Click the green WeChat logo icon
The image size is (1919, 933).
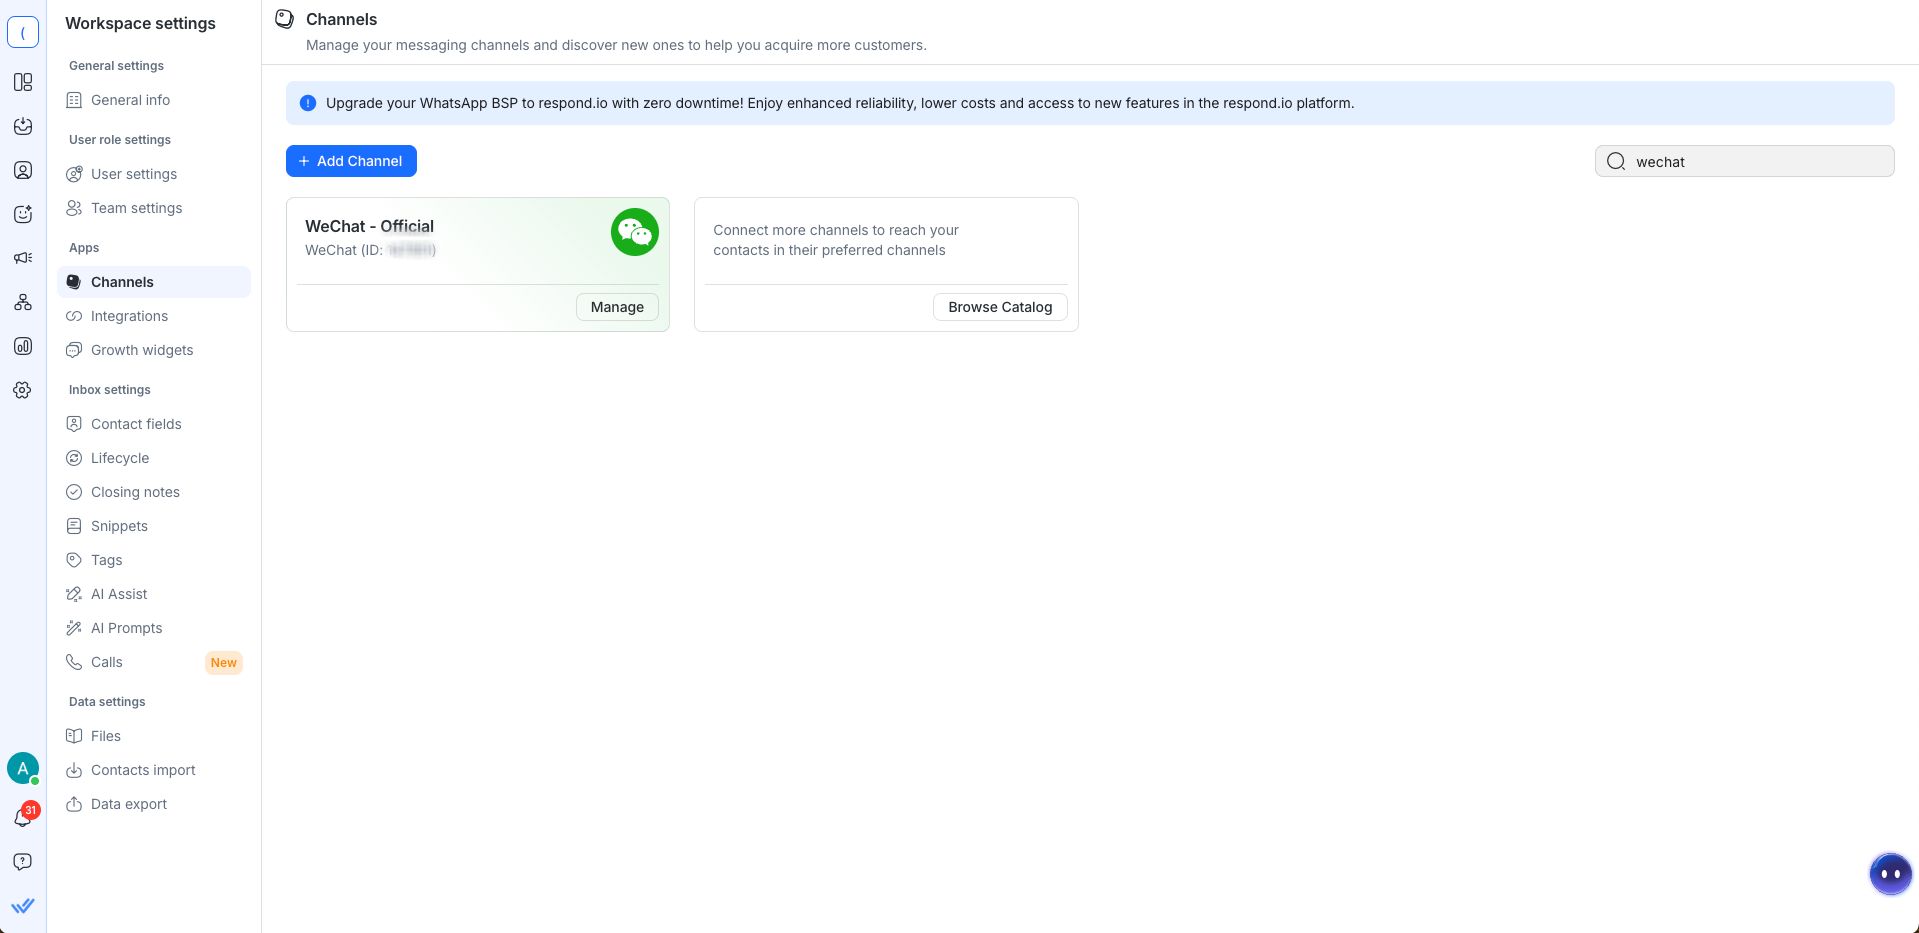[x=634, y=232]
